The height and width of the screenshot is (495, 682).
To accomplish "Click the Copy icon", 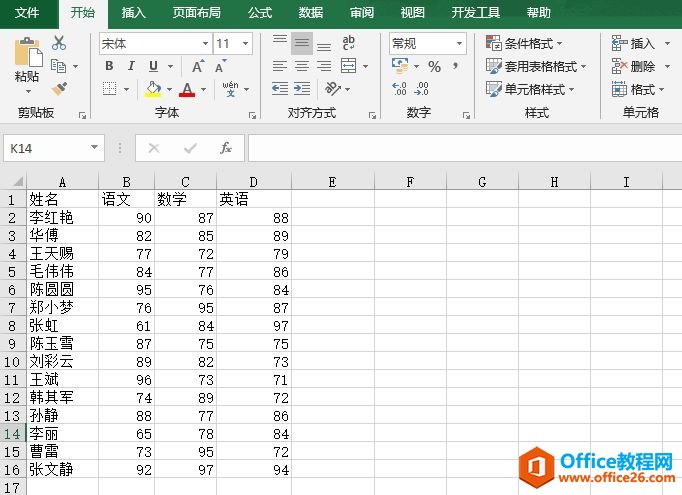I will 59,66.
